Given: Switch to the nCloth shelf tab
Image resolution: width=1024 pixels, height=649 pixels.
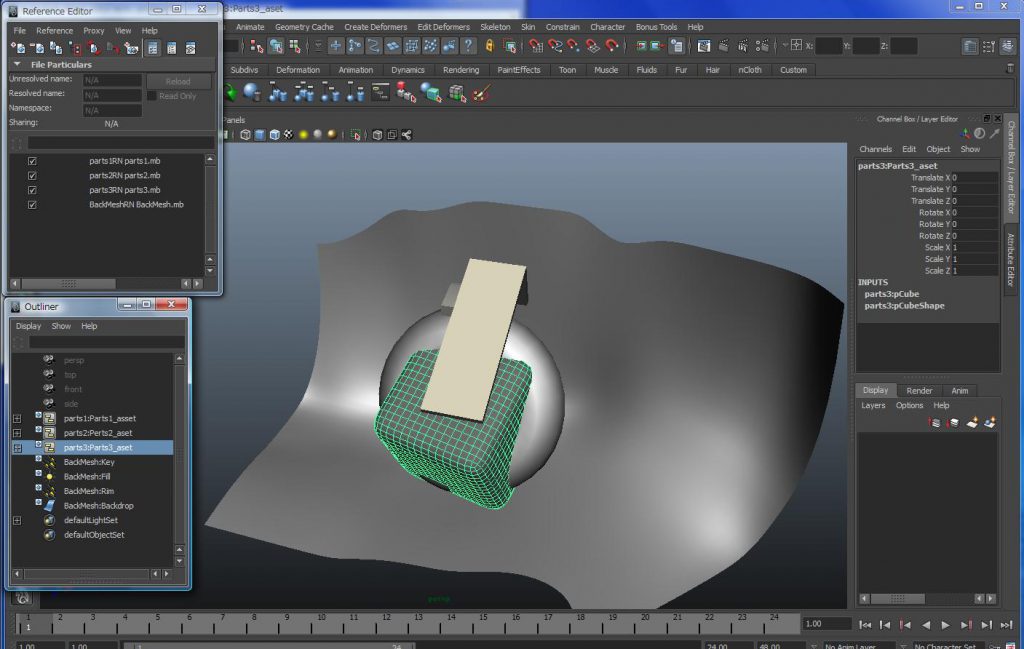Looking at the screenshot, I should tap(750, 70).
